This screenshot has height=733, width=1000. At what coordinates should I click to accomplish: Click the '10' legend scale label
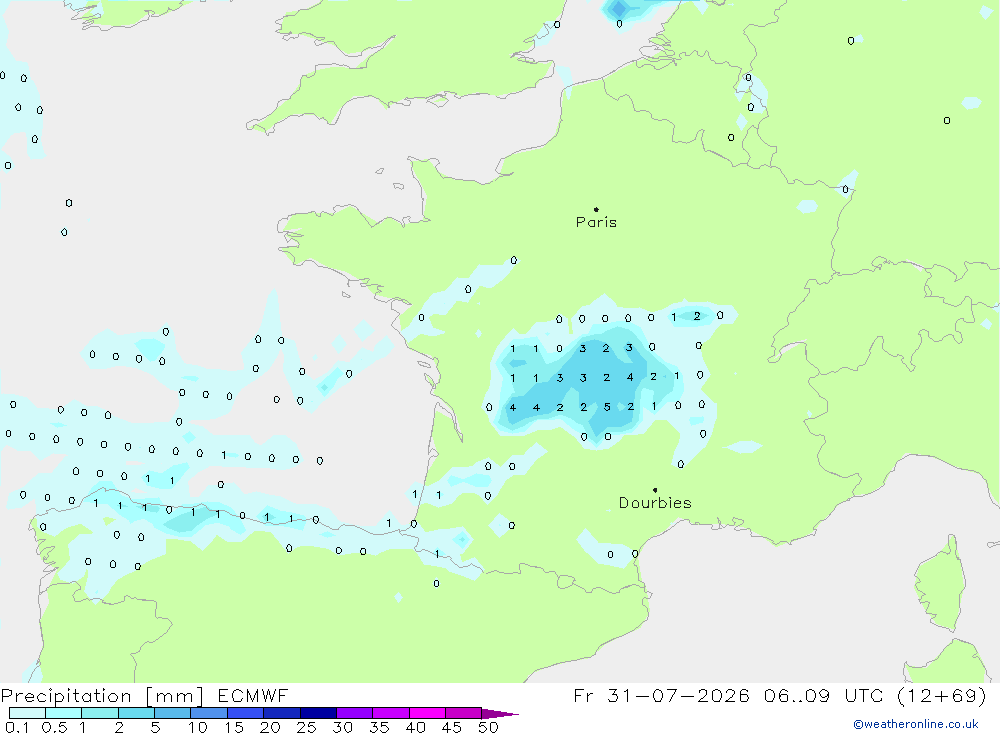(x=198, y=727)
